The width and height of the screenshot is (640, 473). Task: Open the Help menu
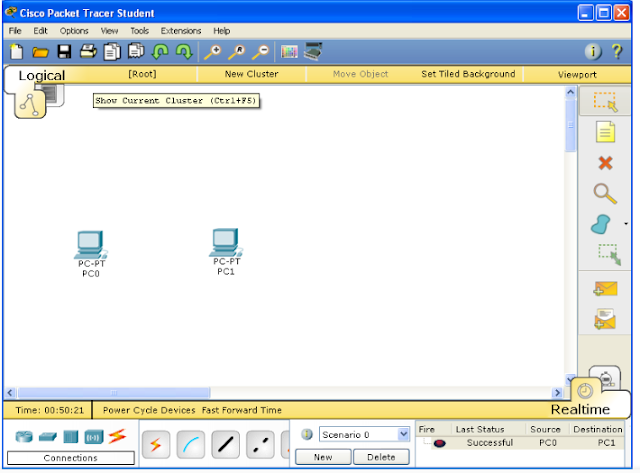(x=222, y=31)
